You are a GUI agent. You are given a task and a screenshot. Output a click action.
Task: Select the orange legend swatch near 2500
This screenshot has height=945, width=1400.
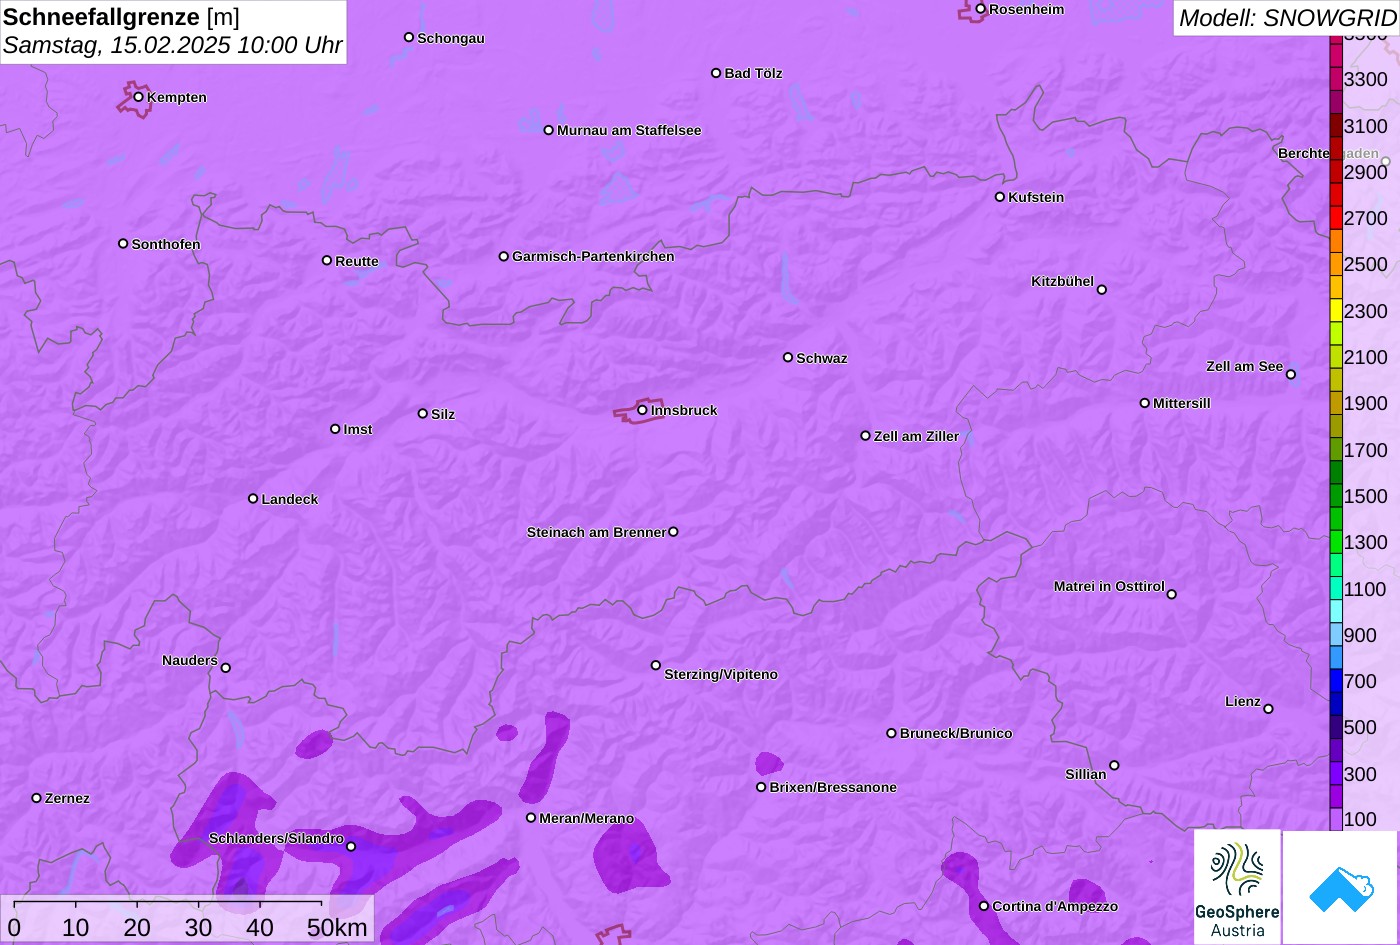pos(1336,264)
